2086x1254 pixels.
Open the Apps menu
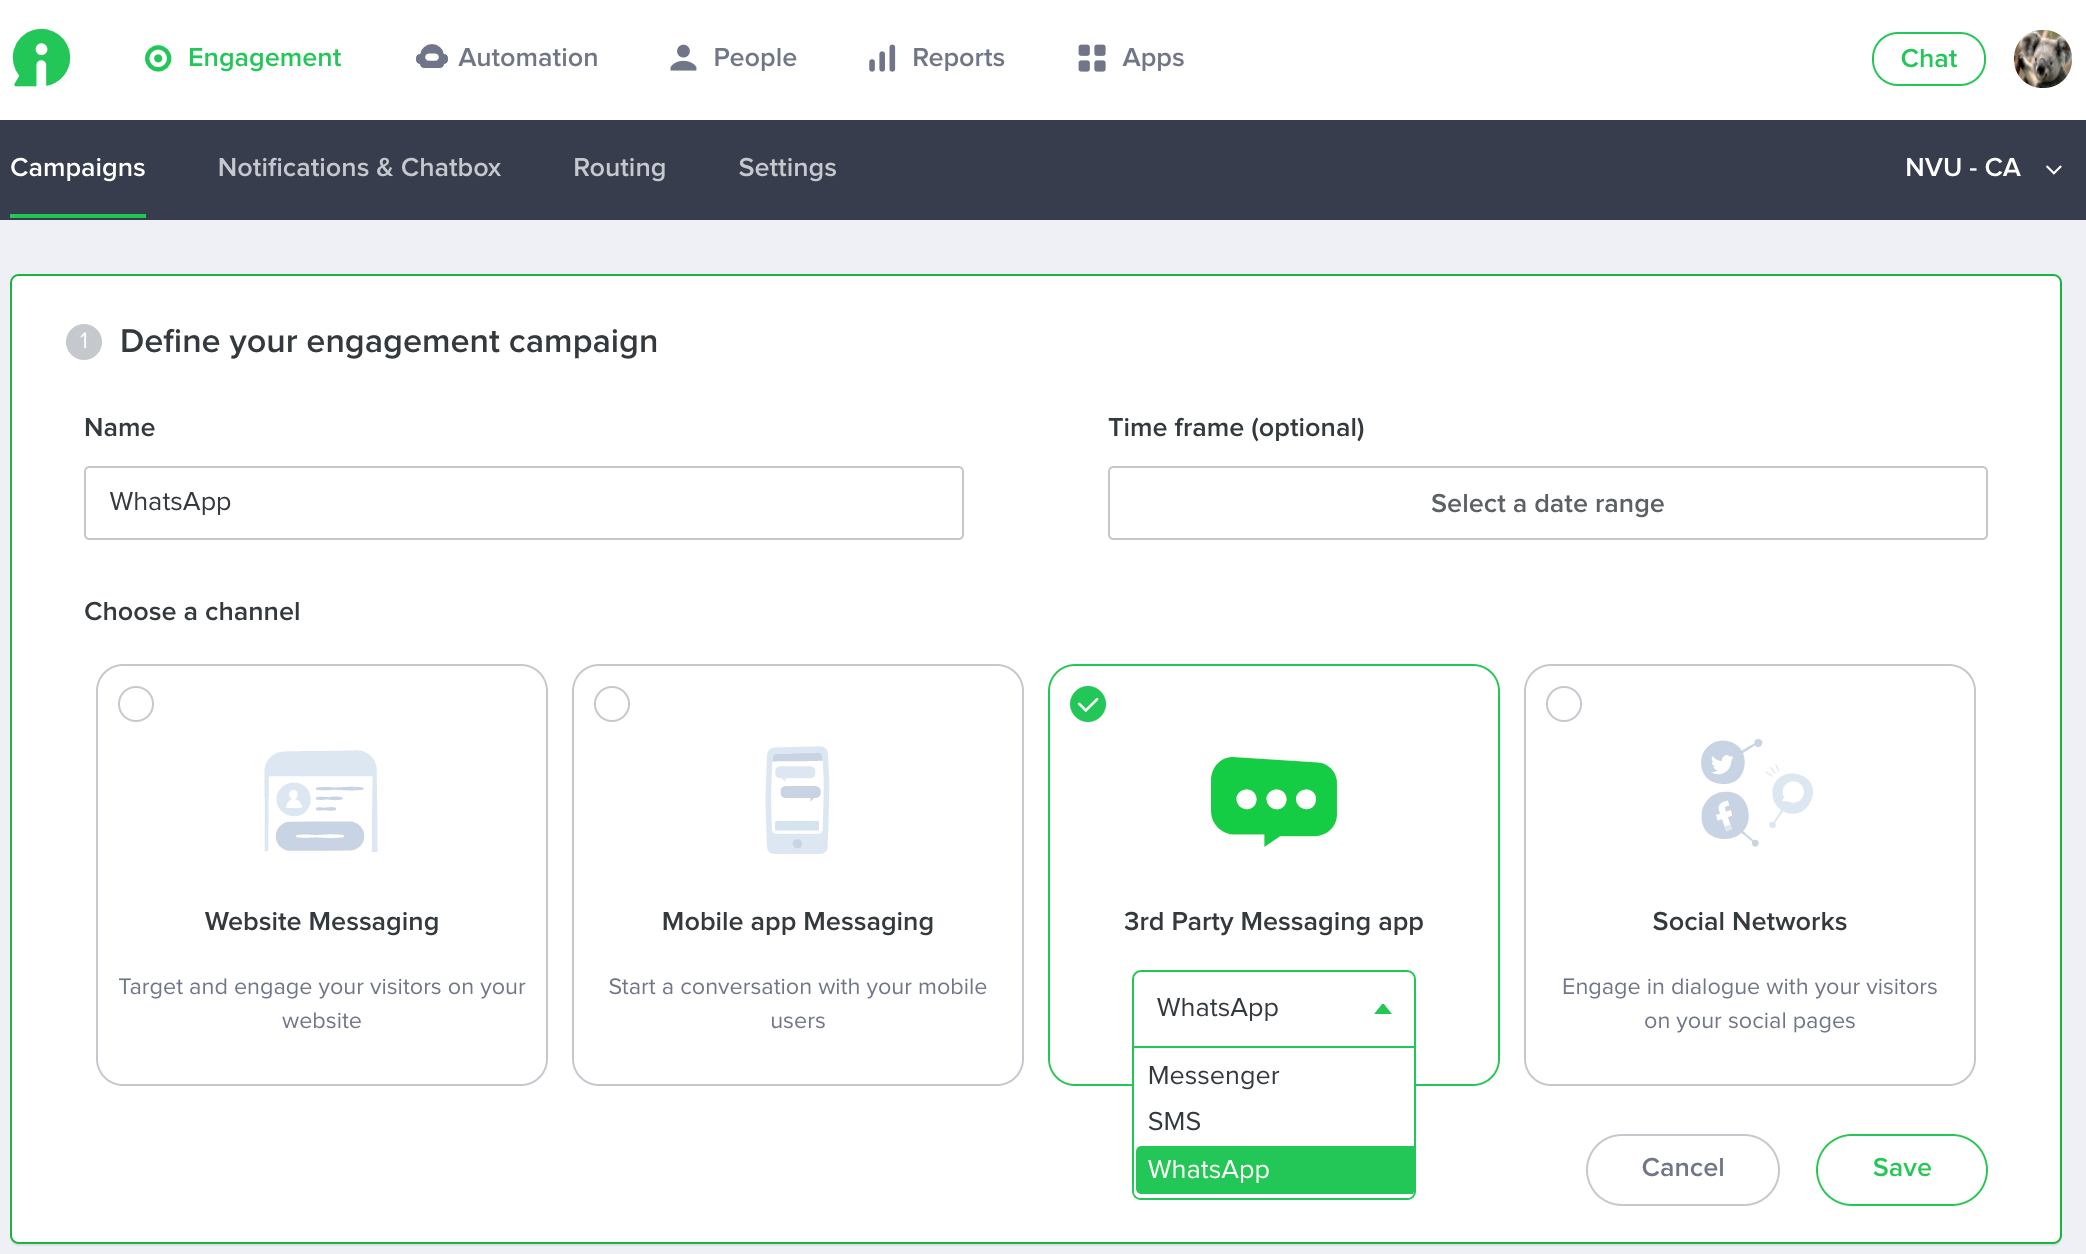pyautogui.click(x=1131, y=58)
